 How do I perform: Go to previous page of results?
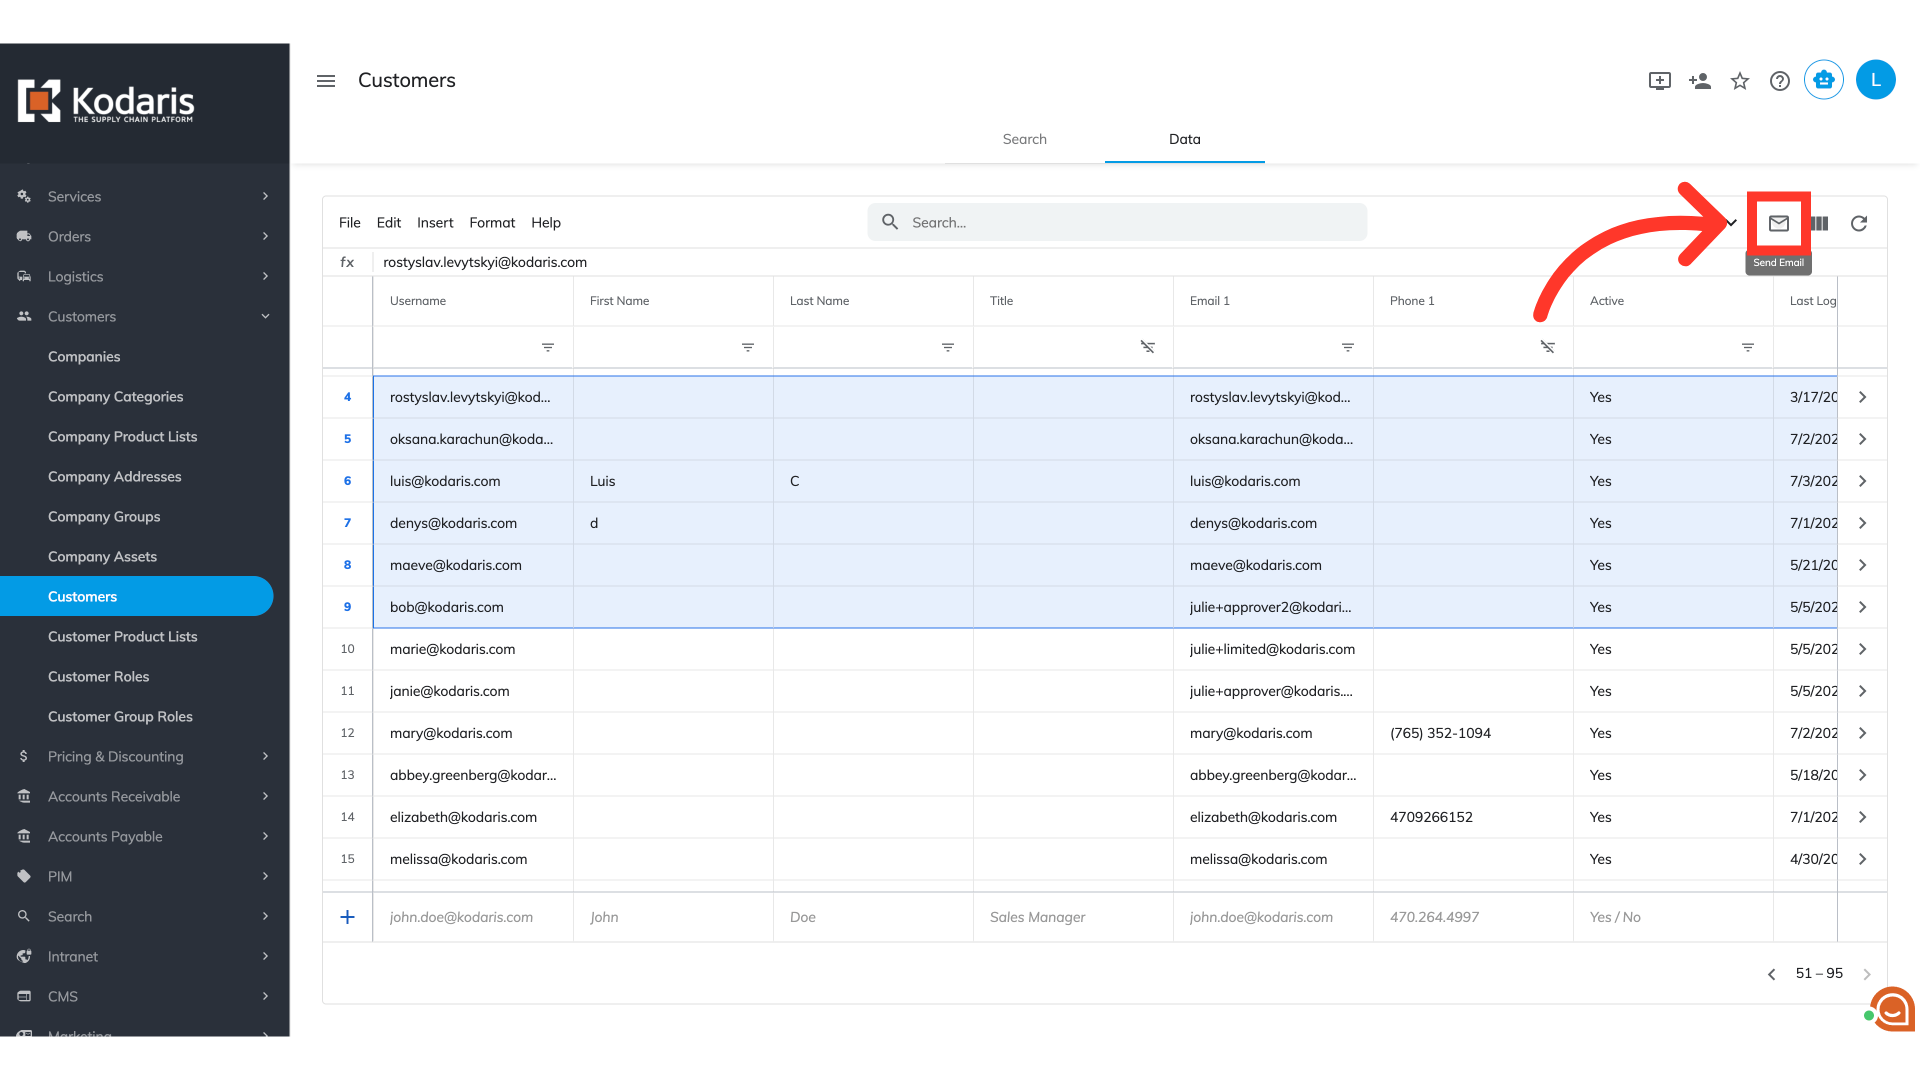(1771, 974)
